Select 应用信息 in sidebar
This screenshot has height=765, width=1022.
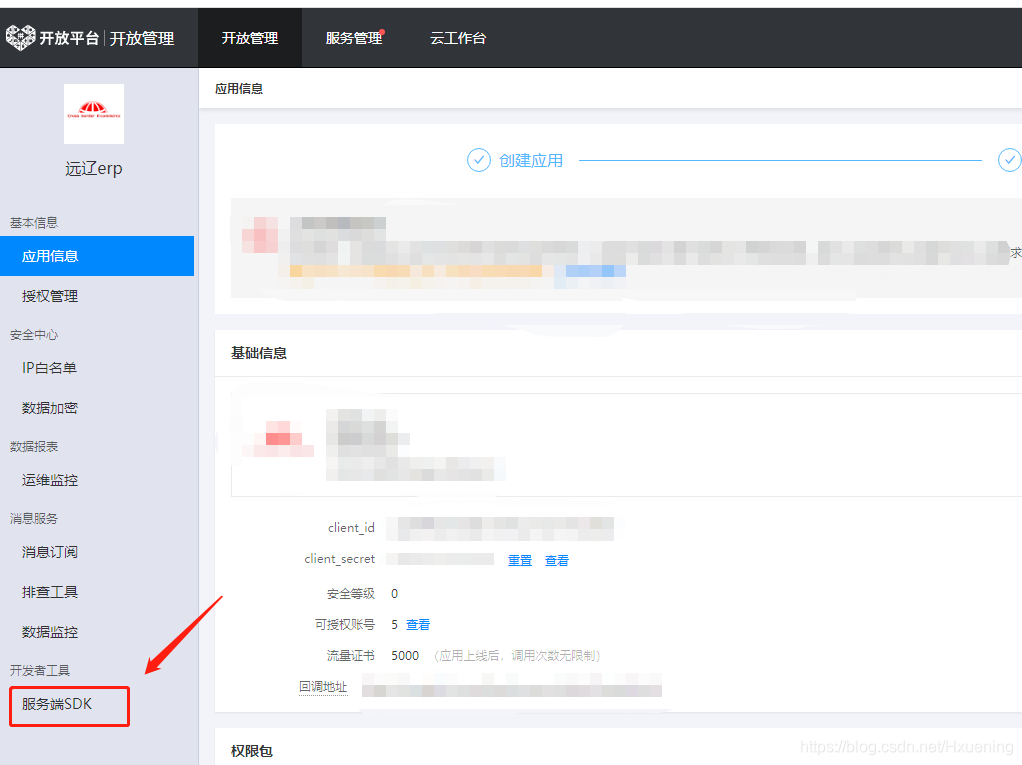tap(97, 256)
